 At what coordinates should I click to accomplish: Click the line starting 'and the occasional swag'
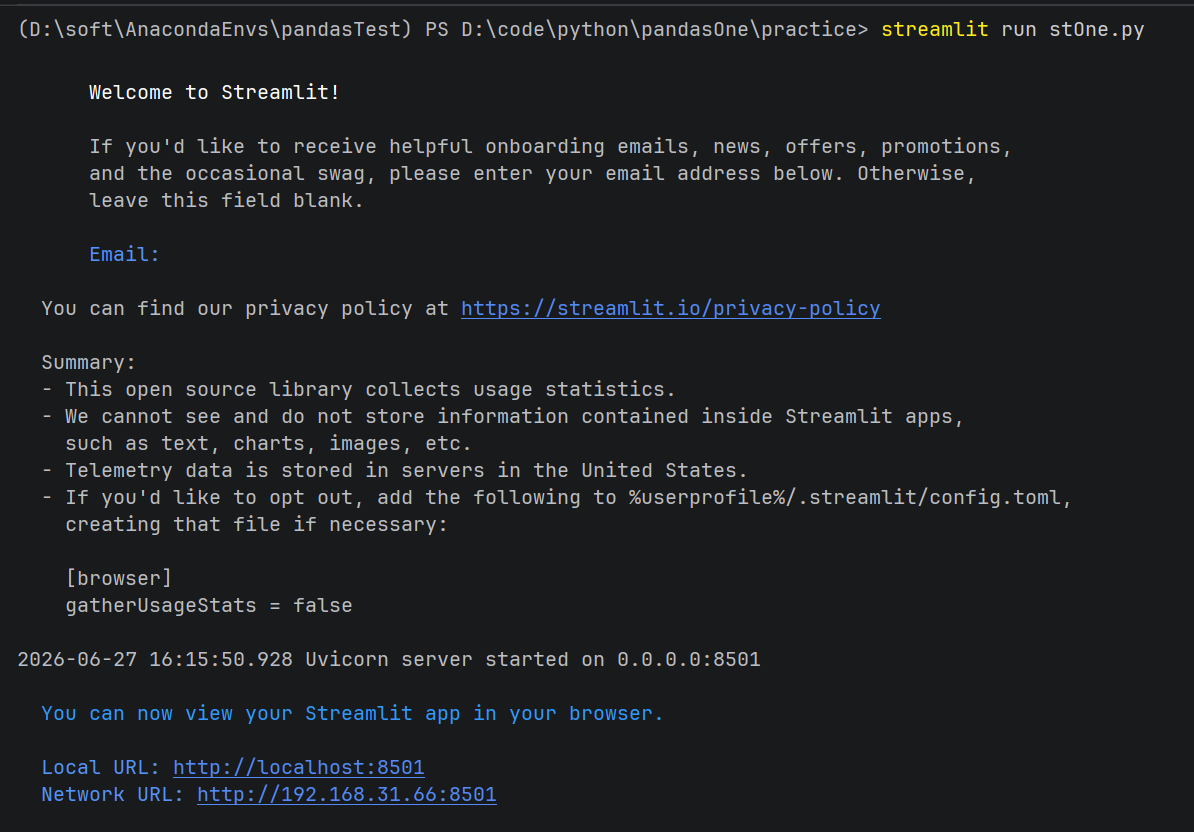532,174
